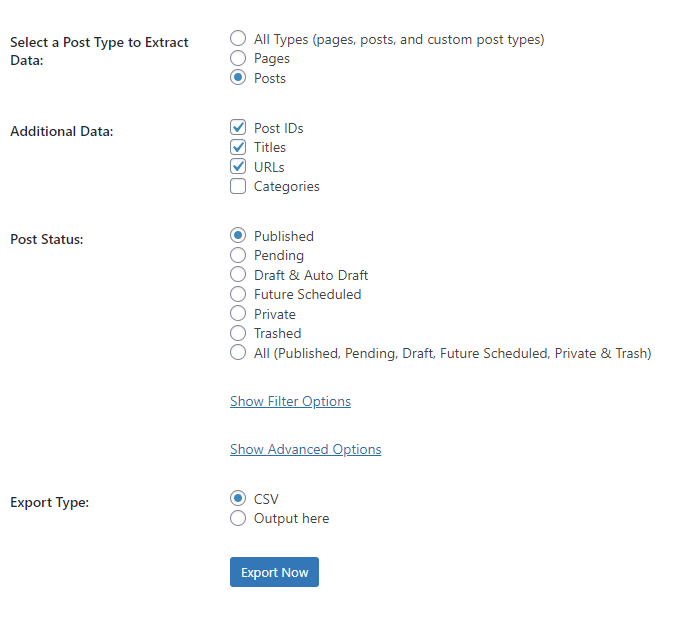Choose Output here export type
Screen dimensions: 676x620
pyautogui.click(x=238, y=518)
